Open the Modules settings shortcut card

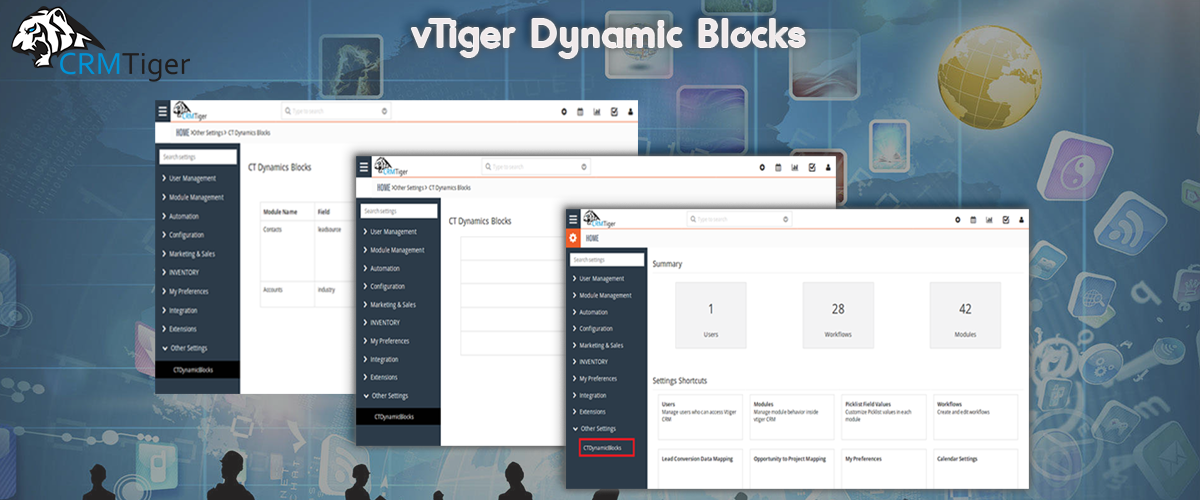pyautogui.click(x=792, y=417)
